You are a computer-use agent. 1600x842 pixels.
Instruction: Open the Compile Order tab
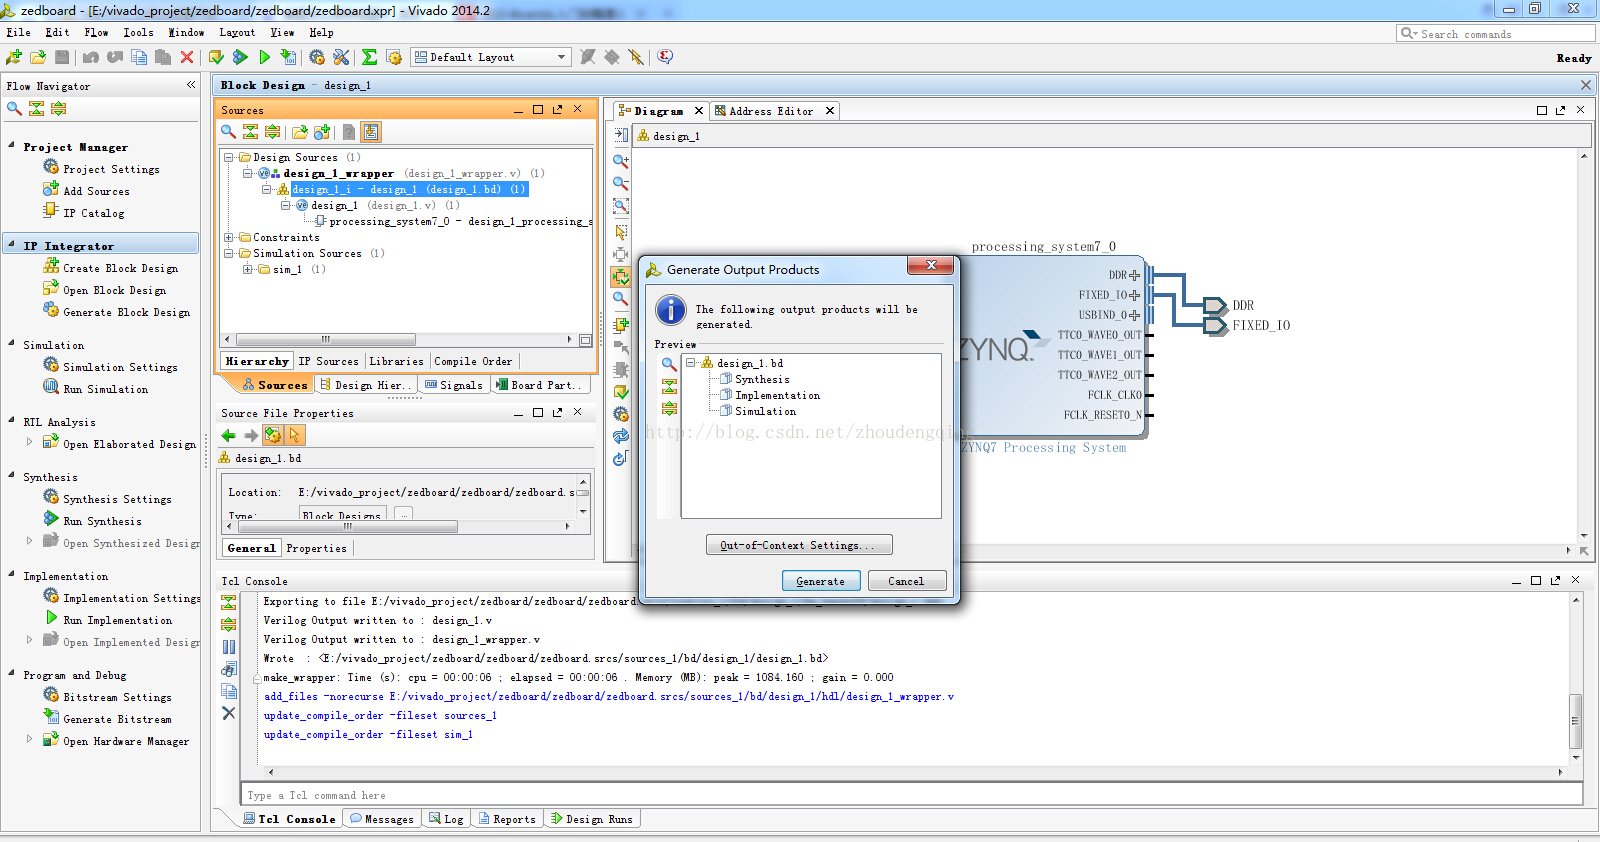[x=473, y=361]
